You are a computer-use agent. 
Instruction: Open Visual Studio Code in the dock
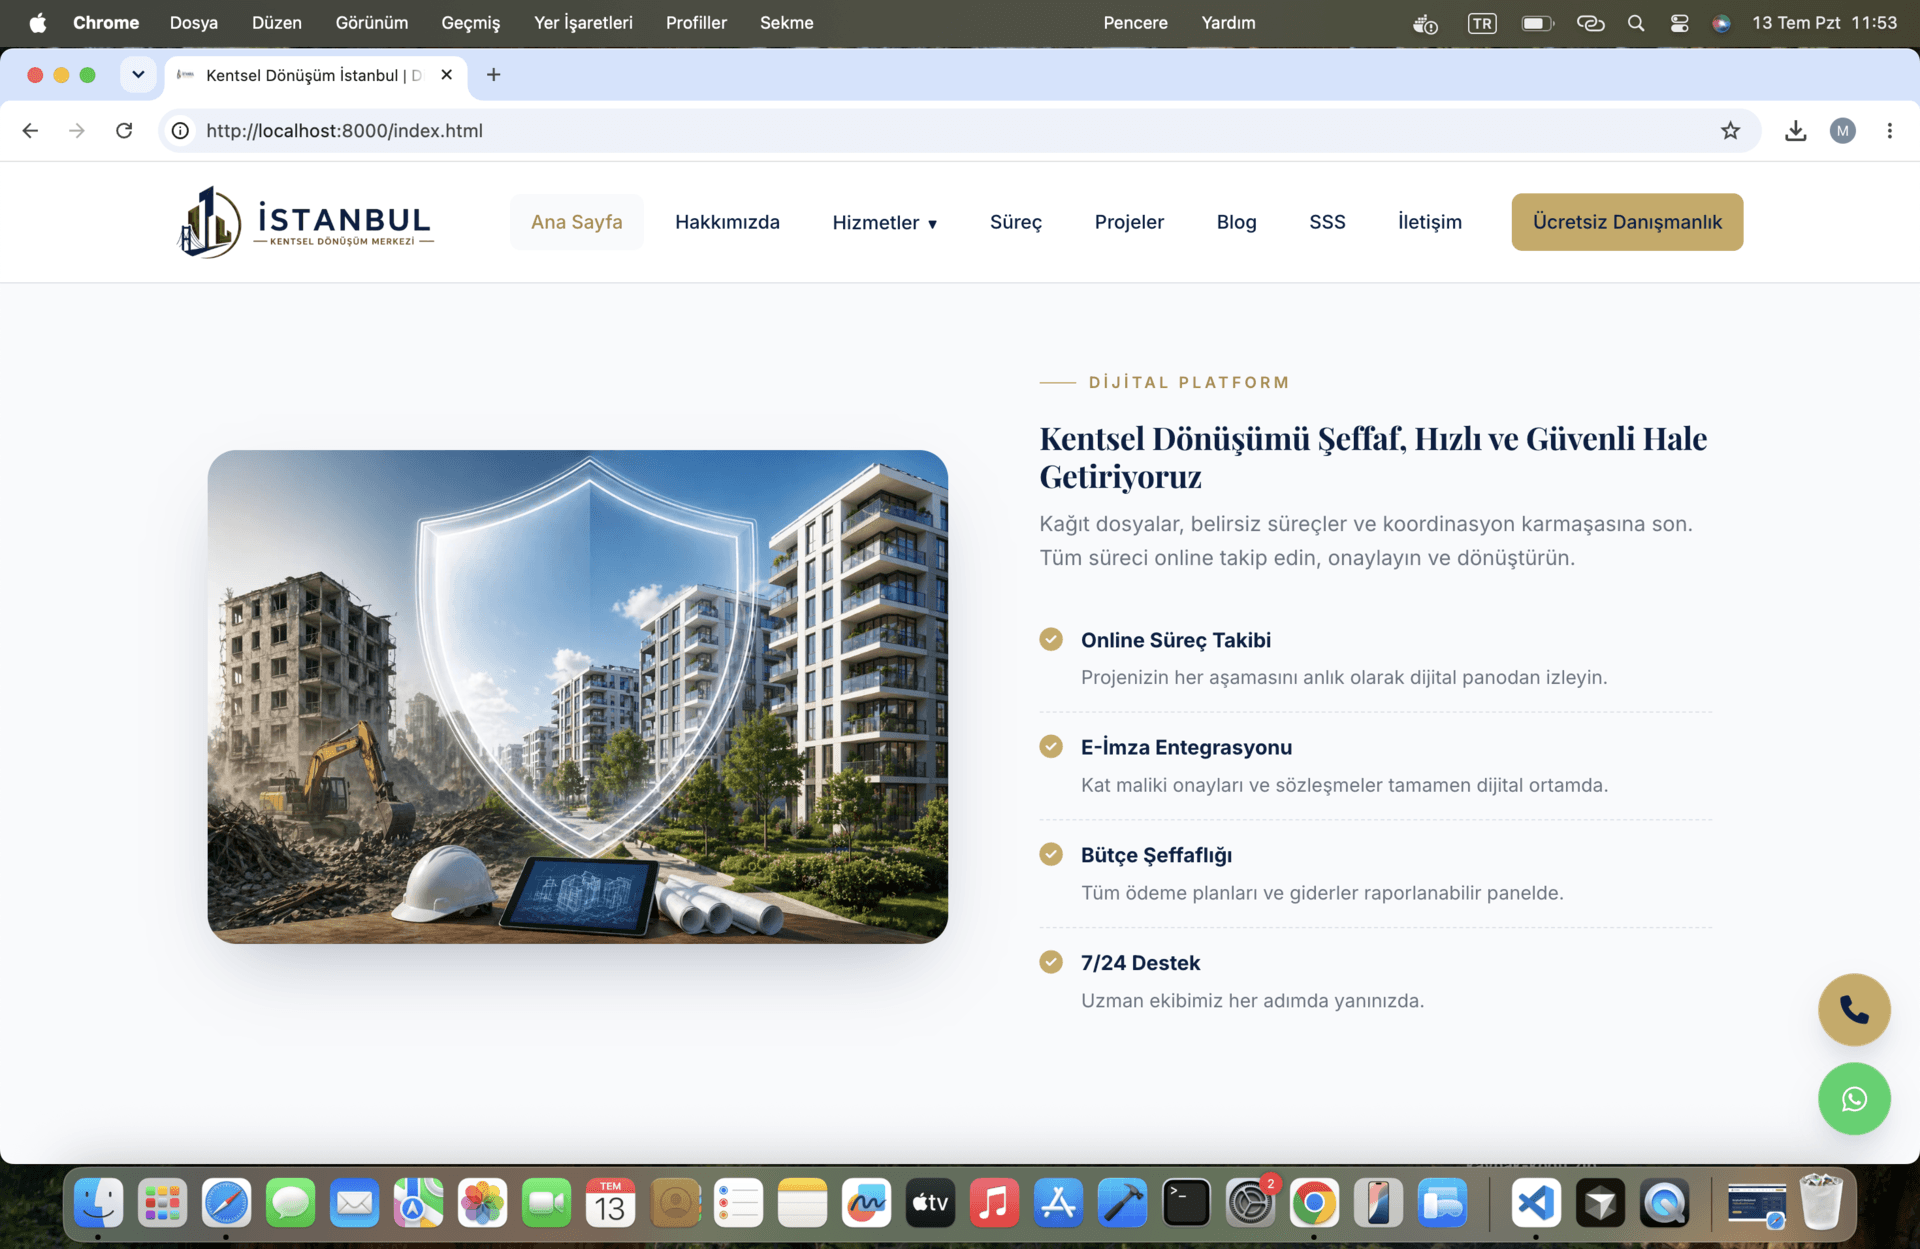click(x=1536, y=1203)
